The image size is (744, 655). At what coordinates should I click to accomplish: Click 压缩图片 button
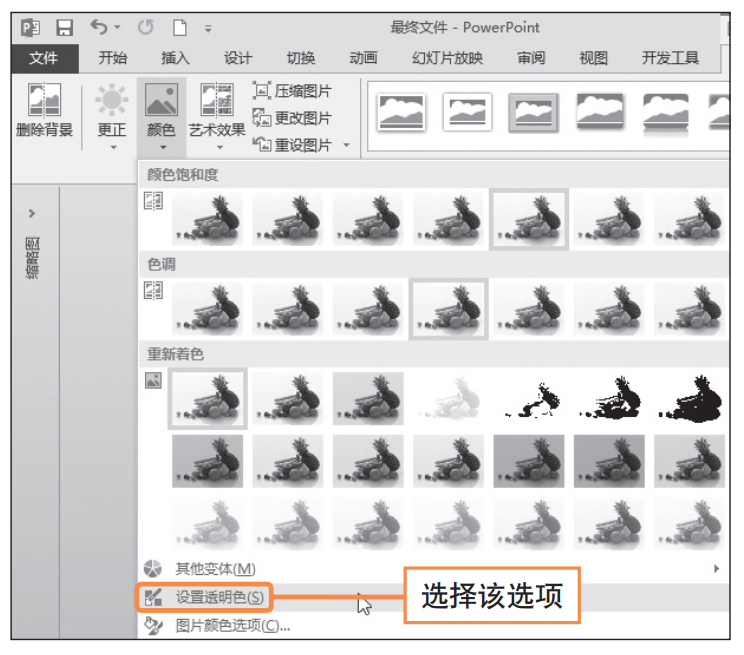292,91
